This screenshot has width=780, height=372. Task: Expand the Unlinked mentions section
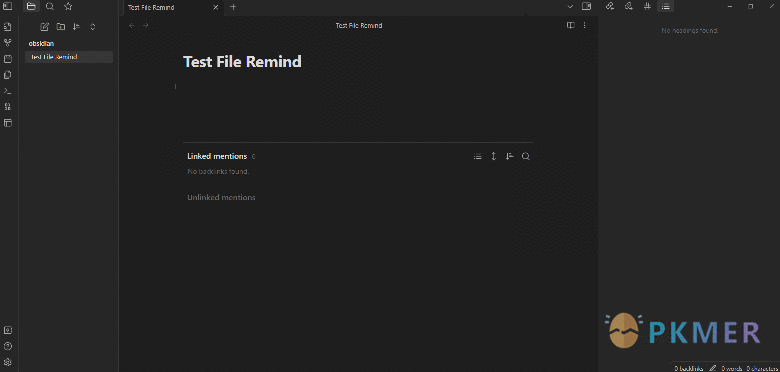click(x=221, y=197)
